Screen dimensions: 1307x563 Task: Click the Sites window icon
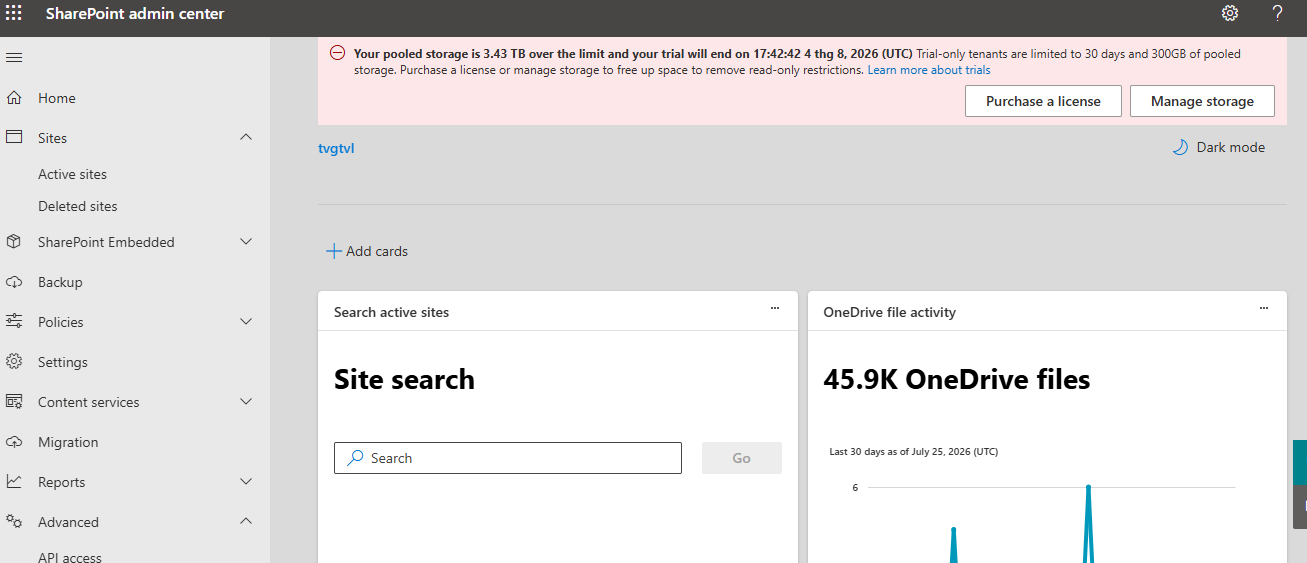click(x=14, y=137)
